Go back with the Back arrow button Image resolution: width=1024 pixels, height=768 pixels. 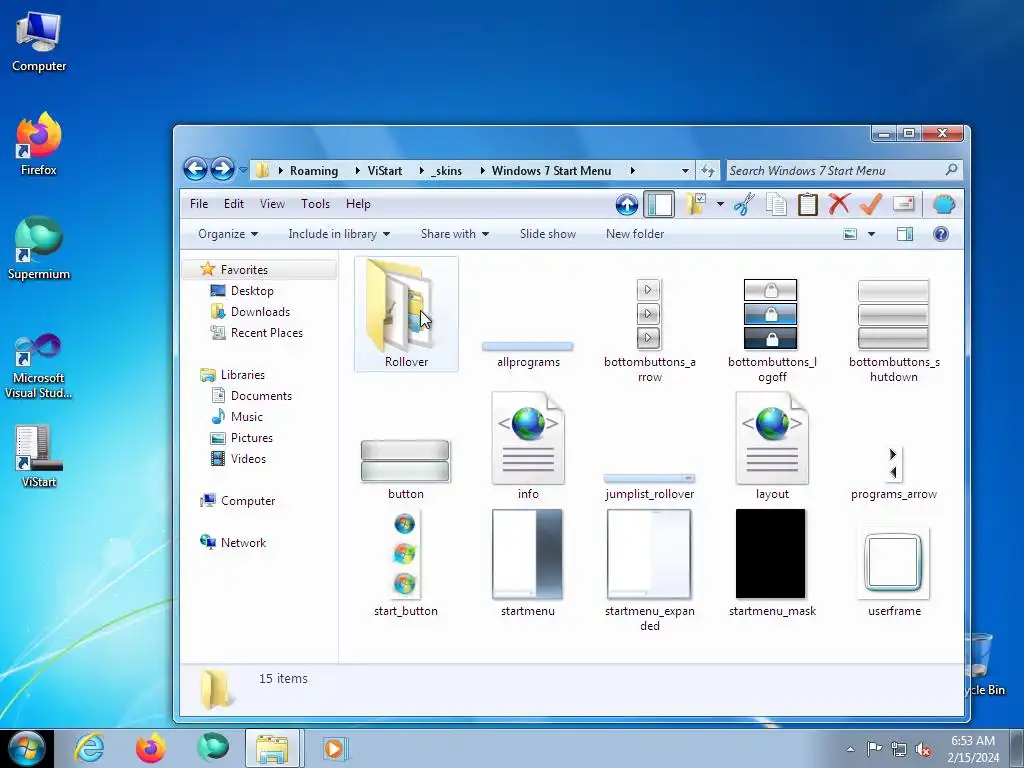click(195, 170)
